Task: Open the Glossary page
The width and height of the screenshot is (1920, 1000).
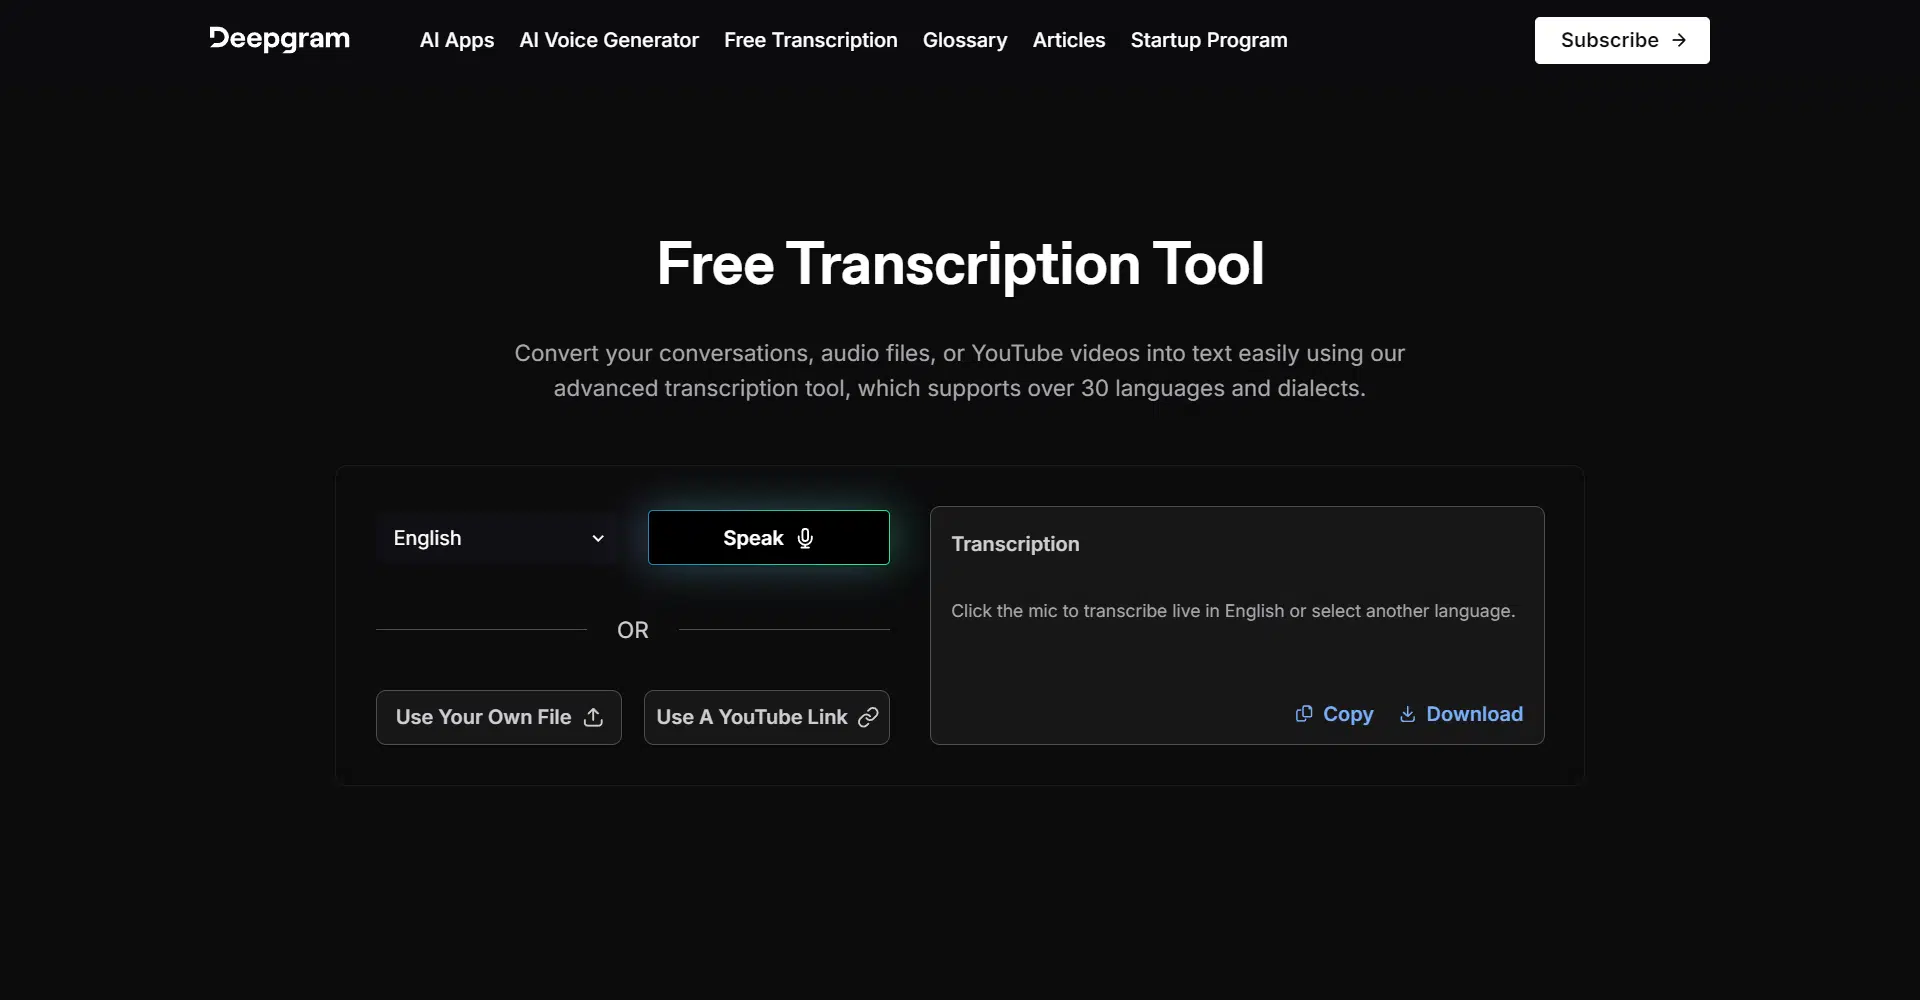Action: pyautogui.click(x=964, y=40)
